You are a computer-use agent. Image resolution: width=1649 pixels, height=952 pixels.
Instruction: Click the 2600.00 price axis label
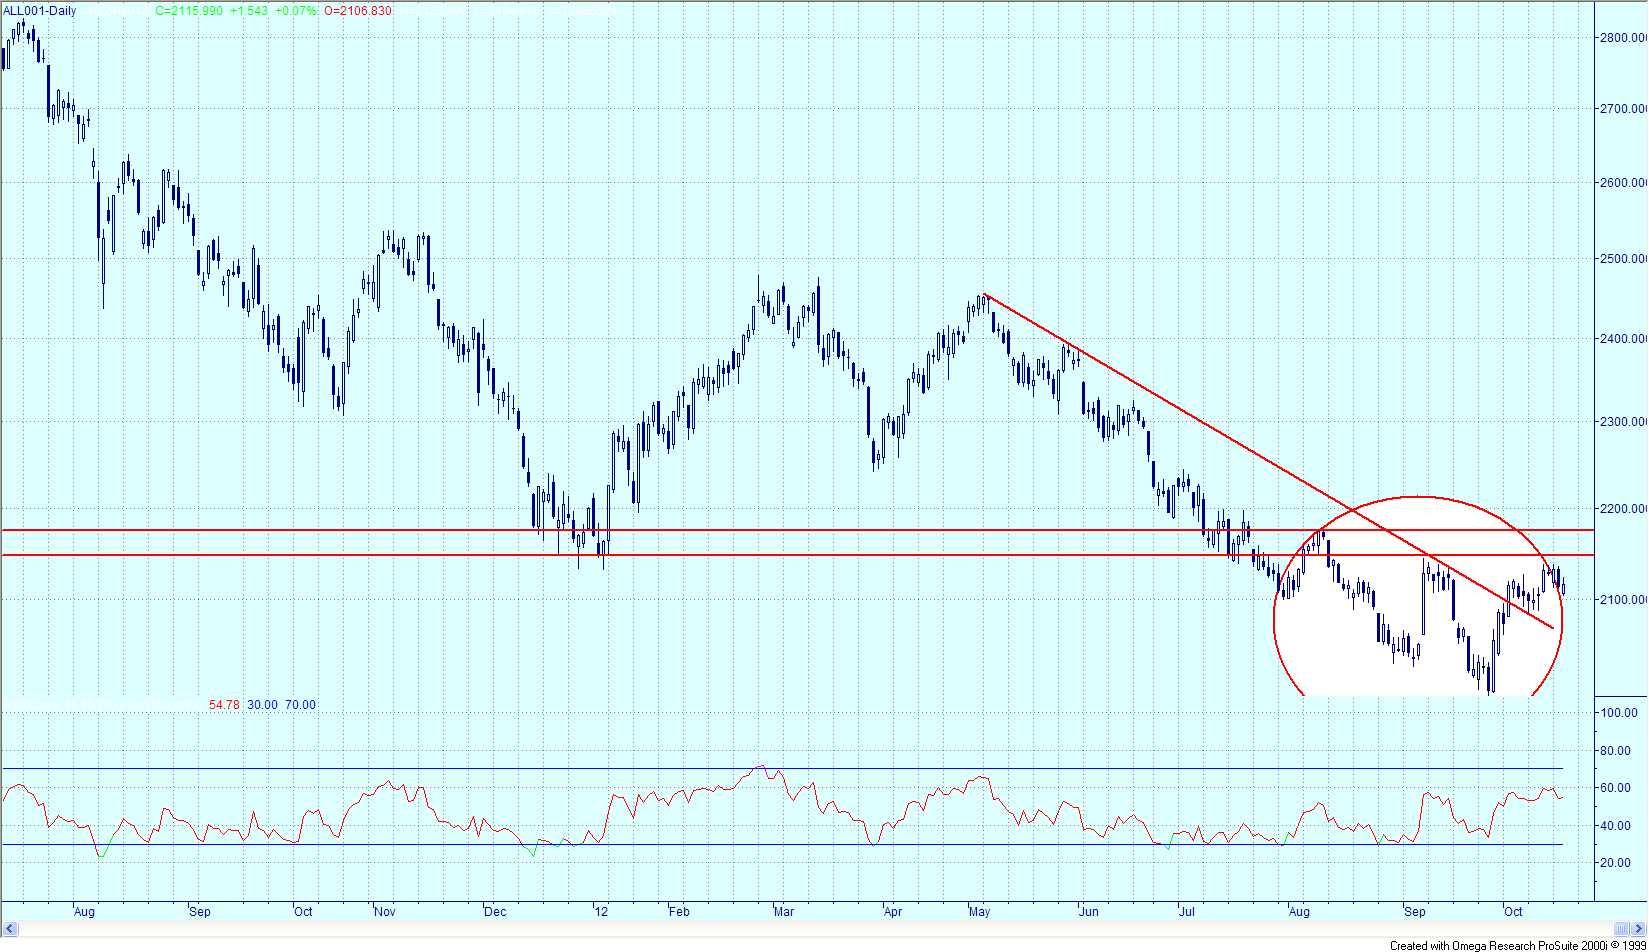click(1624, 183)
